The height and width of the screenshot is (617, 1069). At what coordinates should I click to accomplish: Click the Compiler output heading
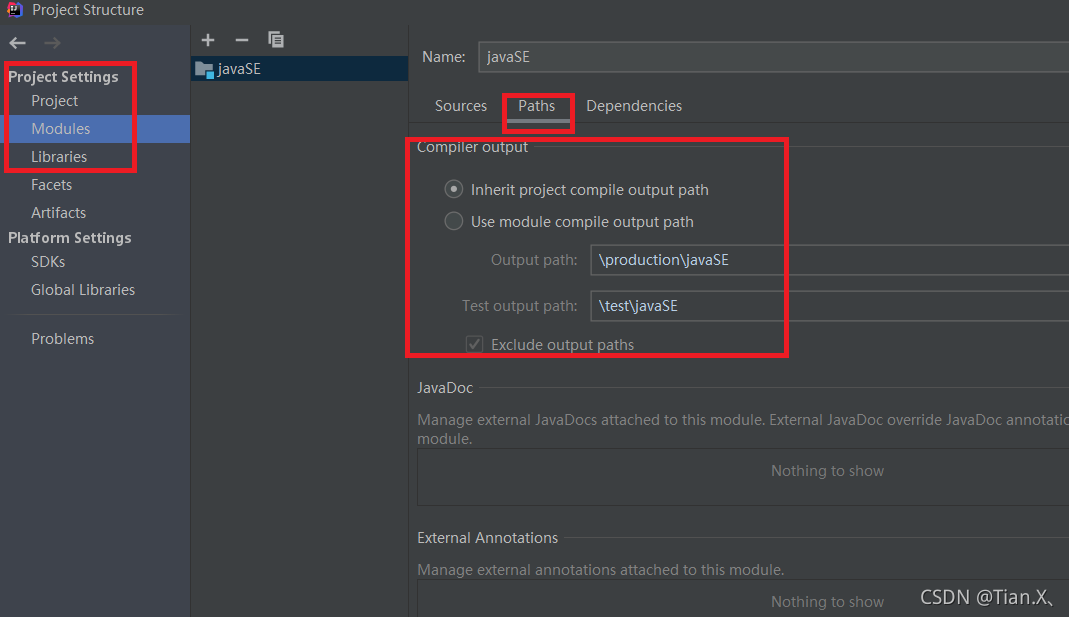point(472,147)
